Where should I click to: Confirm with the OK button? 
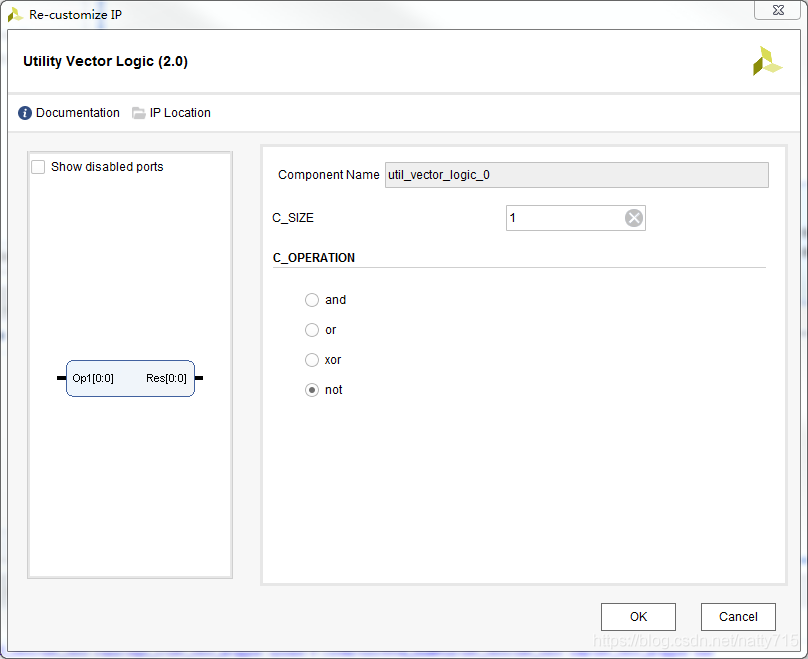[x=638, y=617]
